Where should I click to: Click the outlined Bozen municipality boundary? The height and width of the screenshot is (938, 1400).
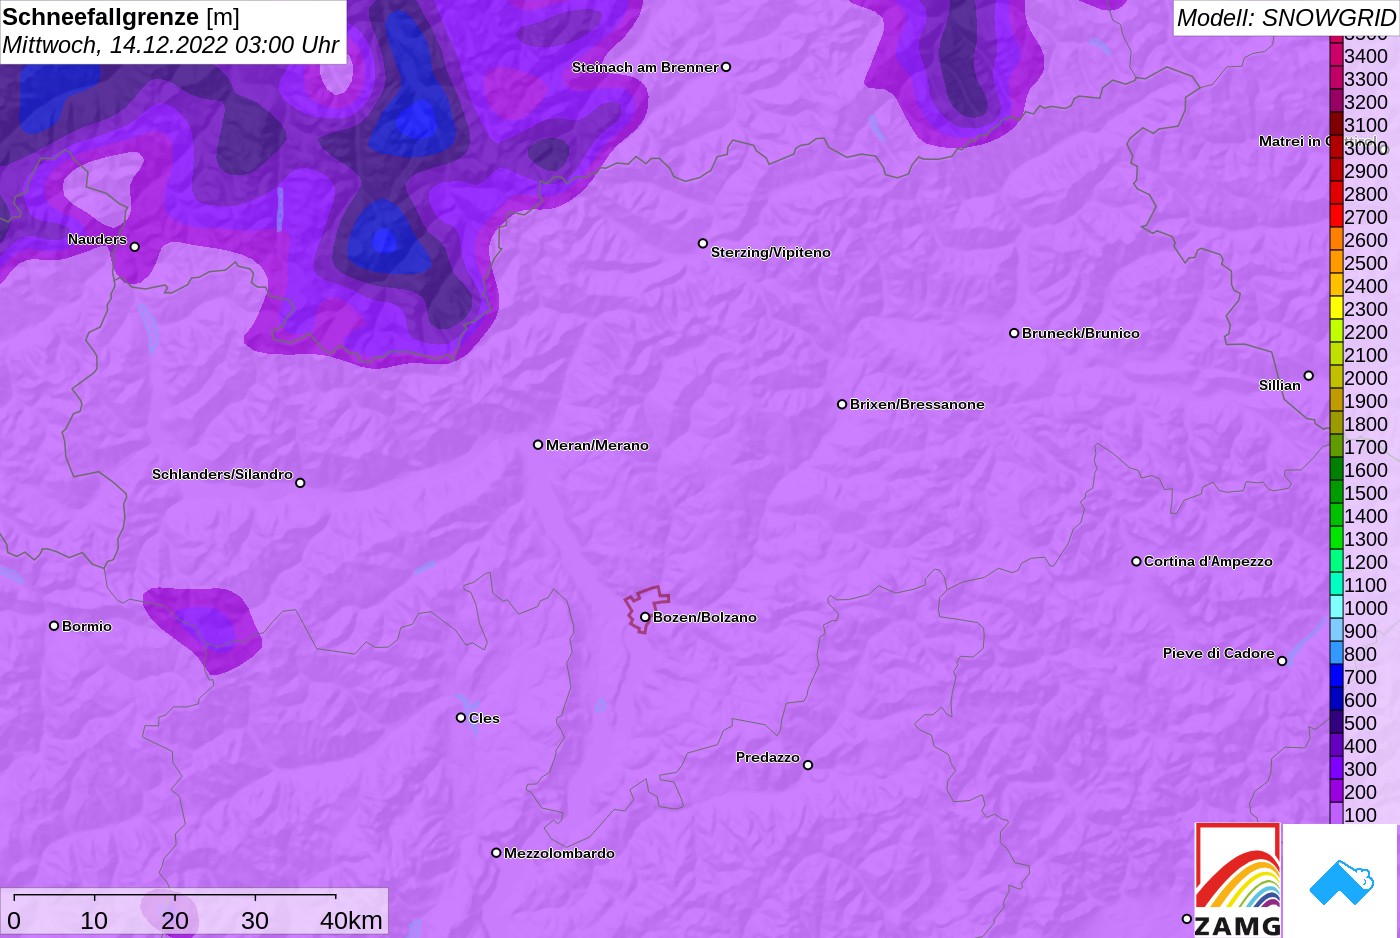[647, 609]
